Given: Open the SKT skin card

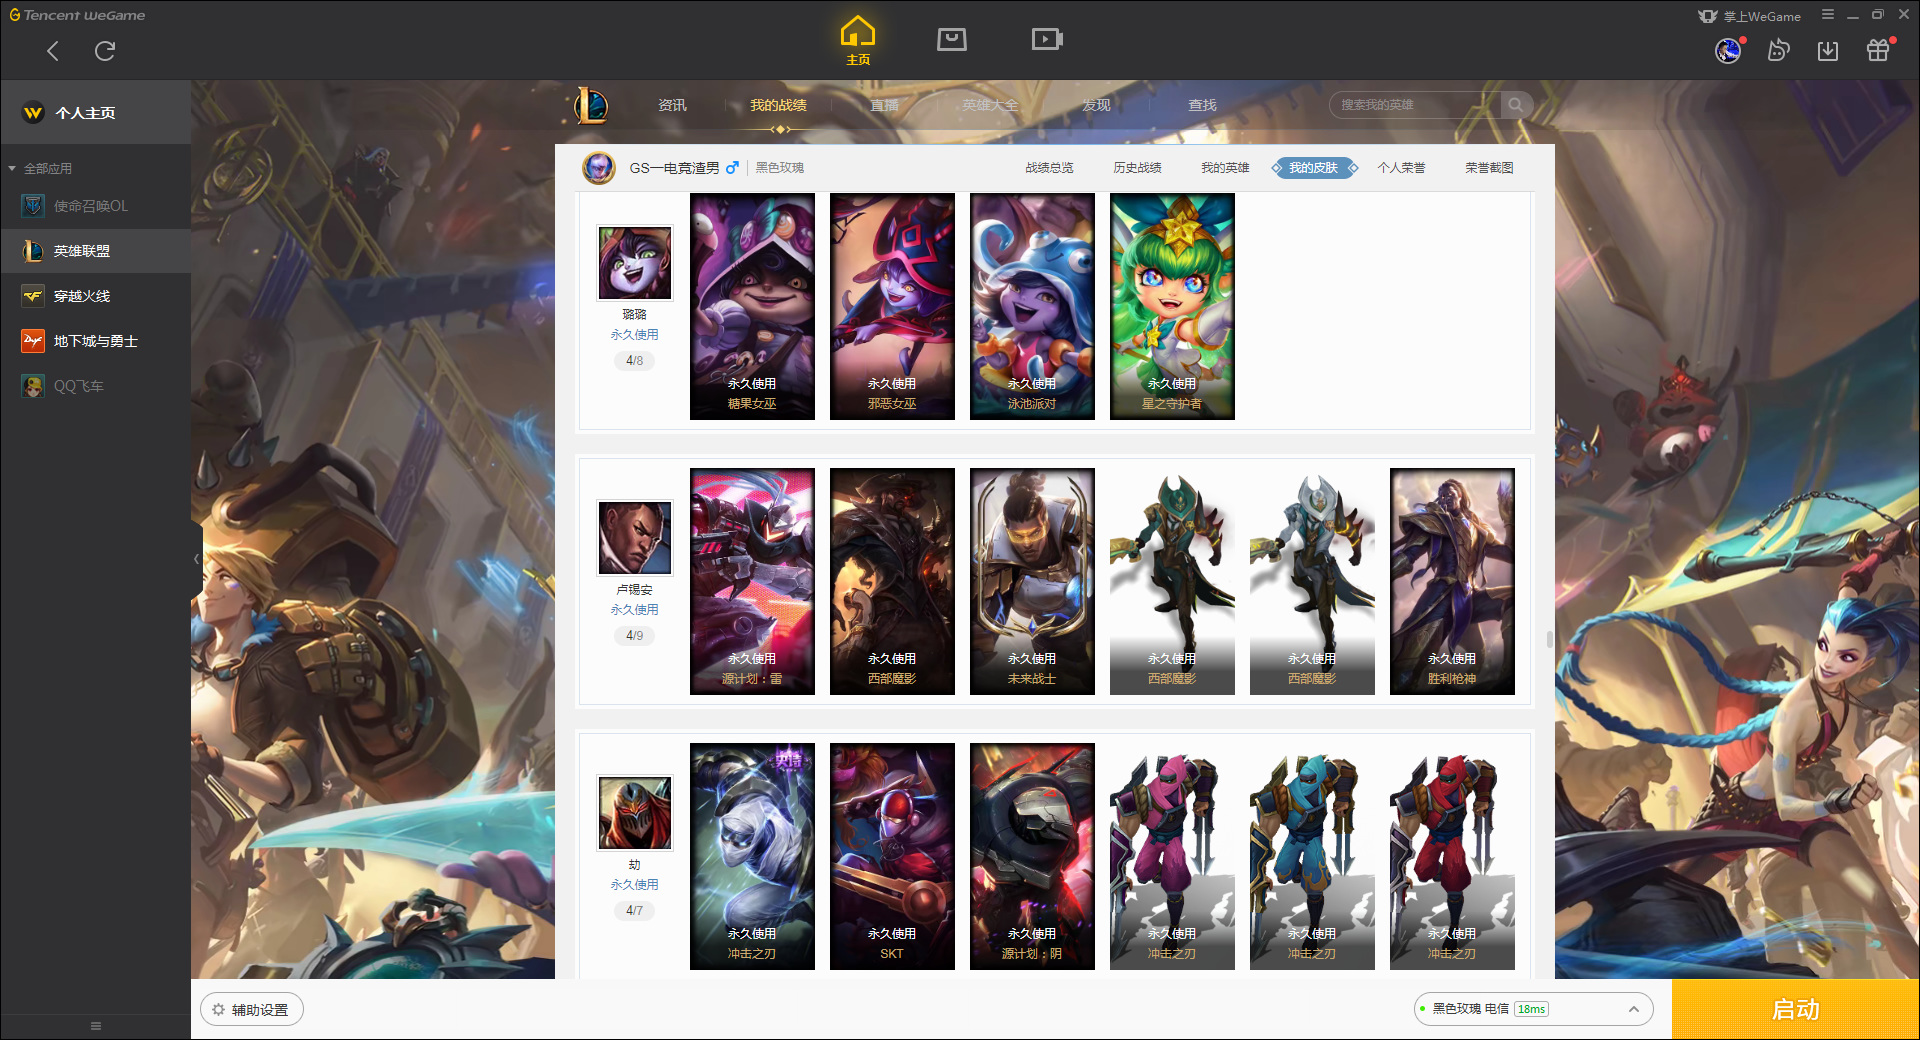Looking at the screenshot, I should pyautogui.click(x=892, y=856).
